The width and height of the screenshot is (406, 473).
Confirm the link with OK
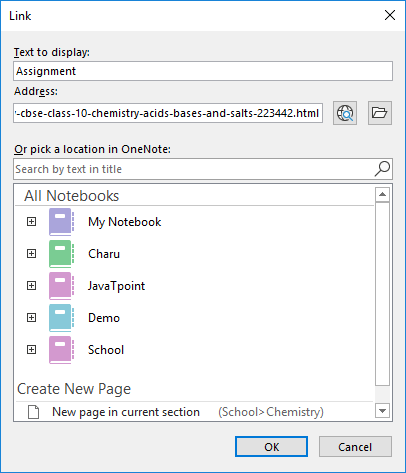click(x=271, y=447)
